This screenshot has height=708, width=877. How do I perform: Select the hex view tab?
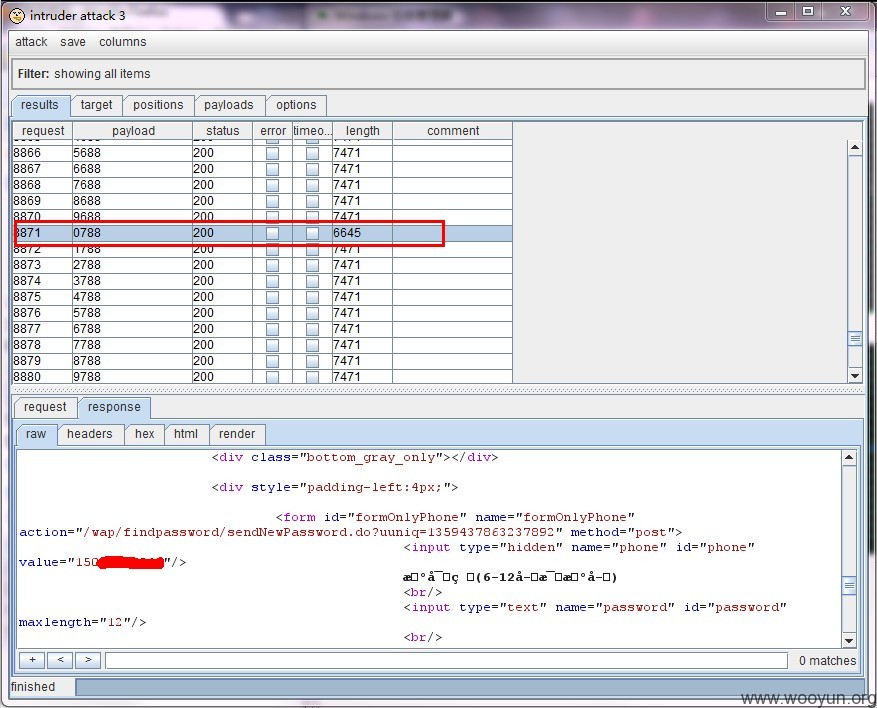tap(144, 434)
